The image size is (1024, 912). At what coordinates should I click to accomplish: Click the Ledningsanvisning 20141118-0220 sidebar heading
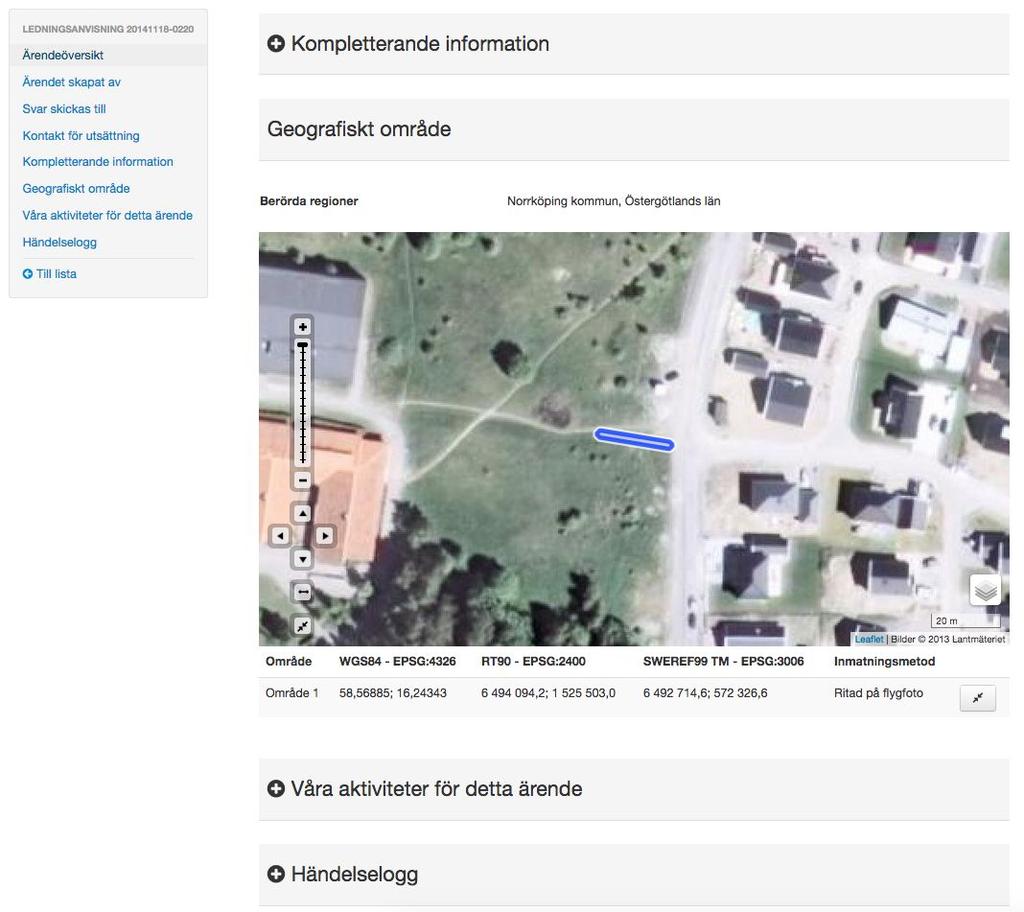[108, 29]
